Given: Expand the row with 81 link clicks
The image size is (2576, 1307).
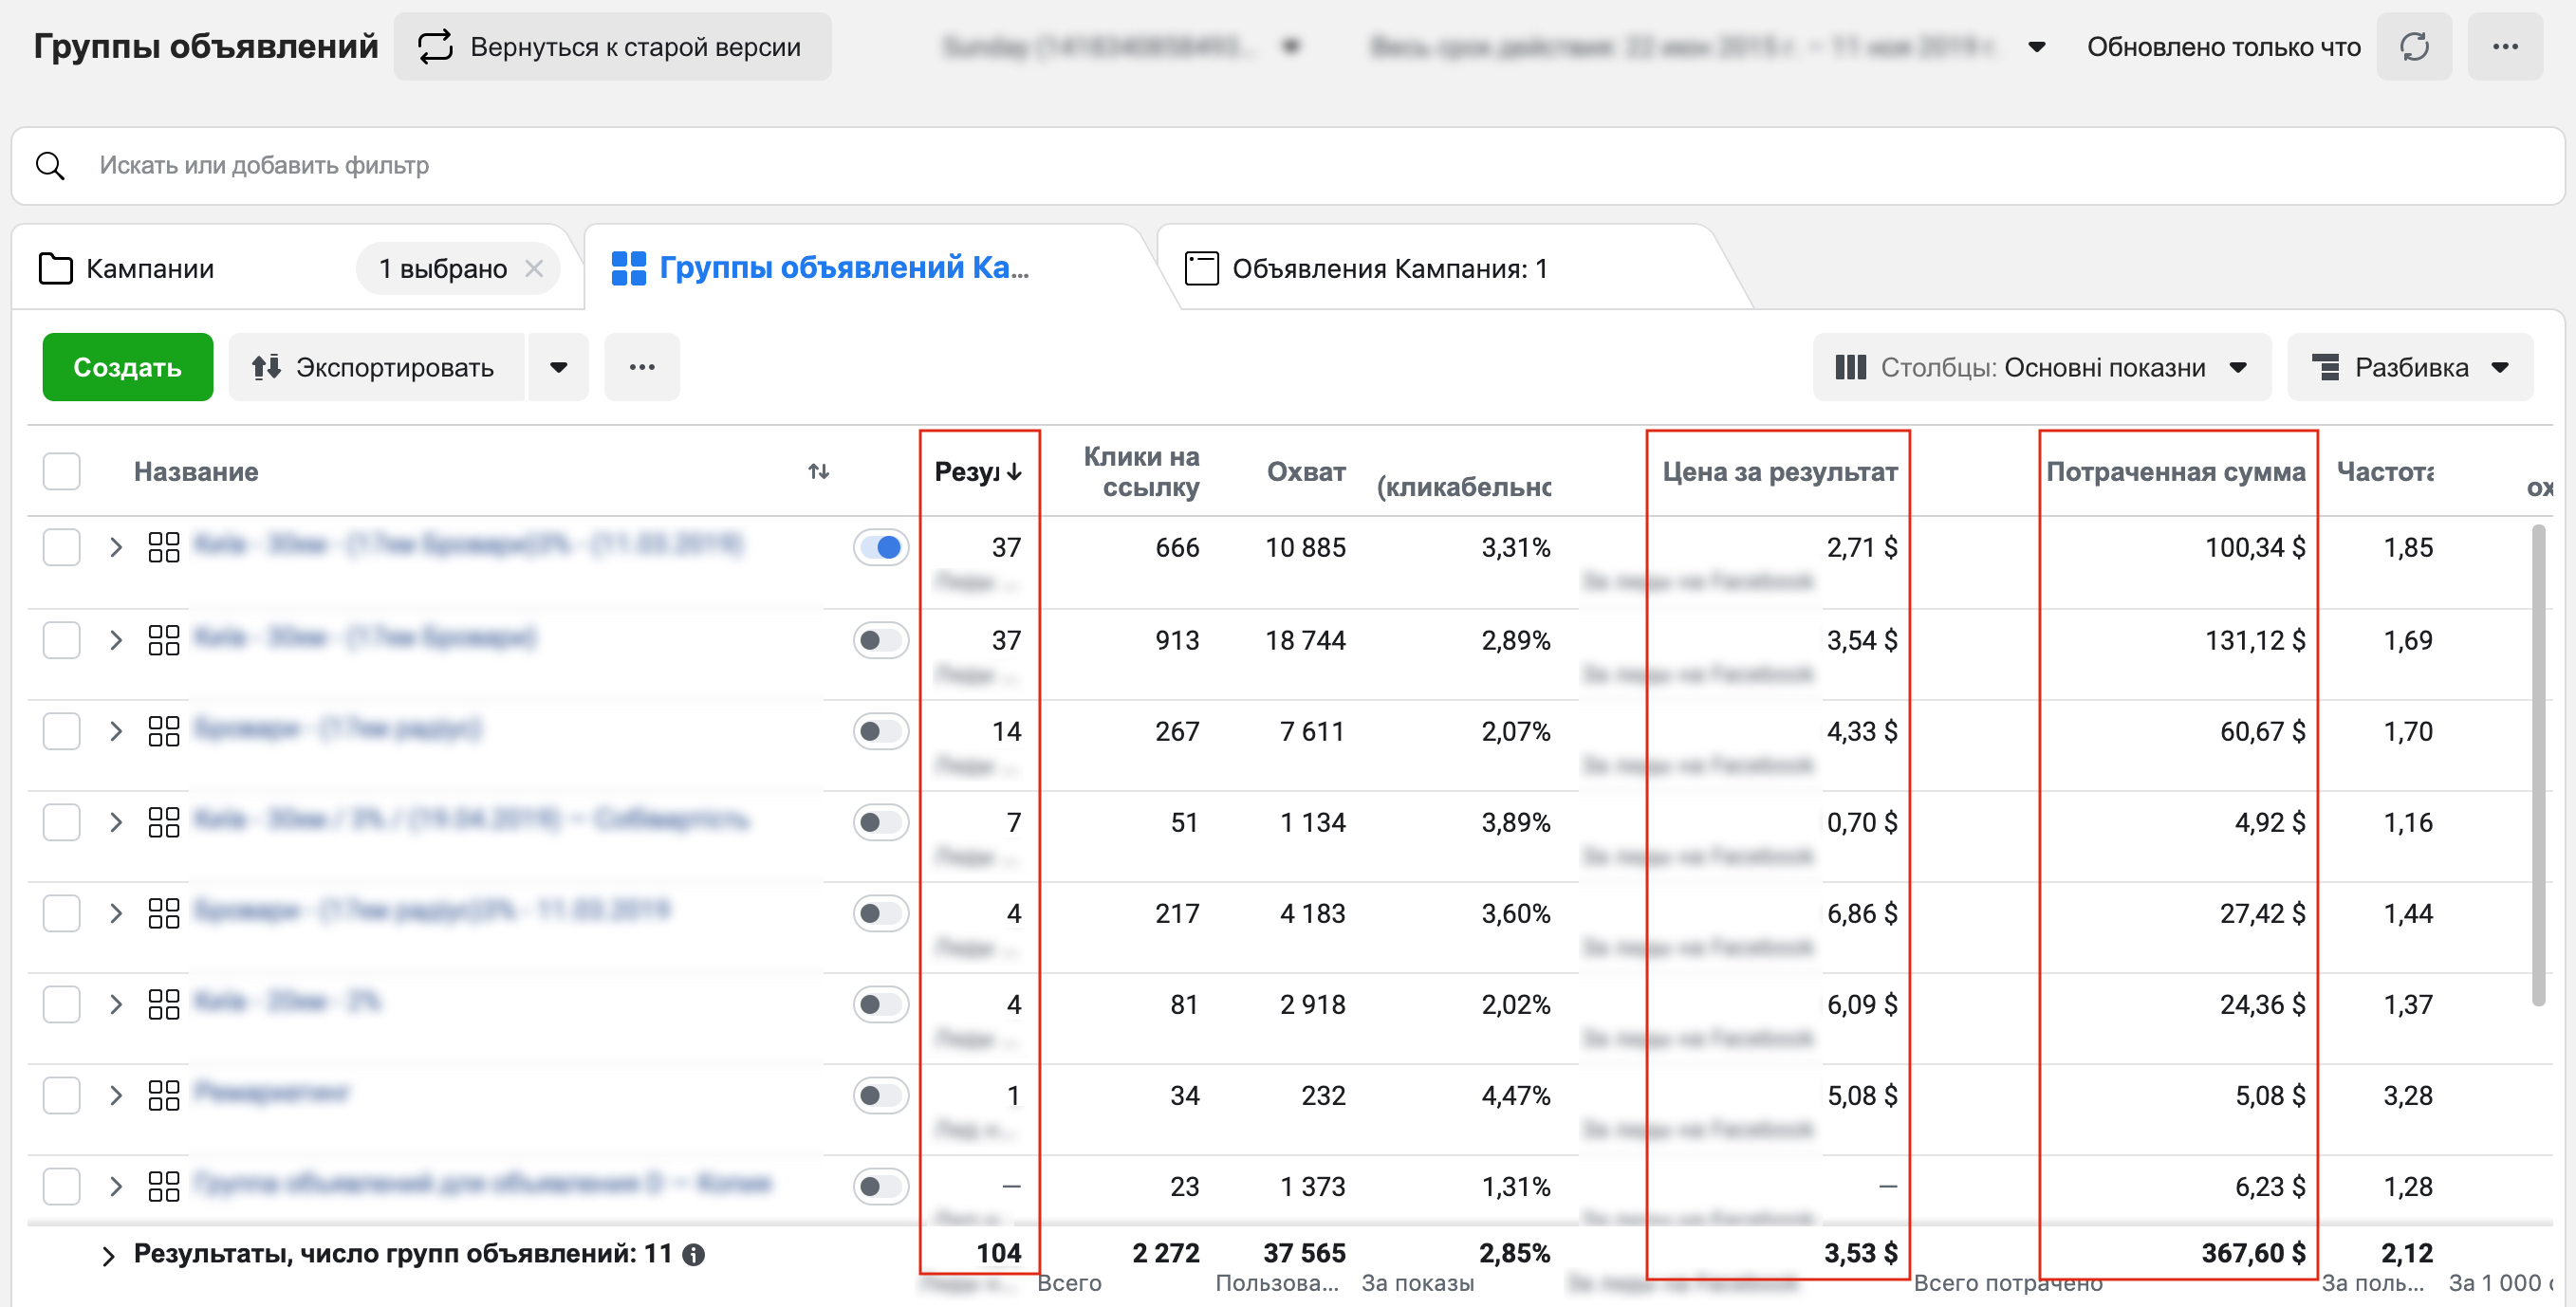Looking at the screenshot, I should [116, 1004].
